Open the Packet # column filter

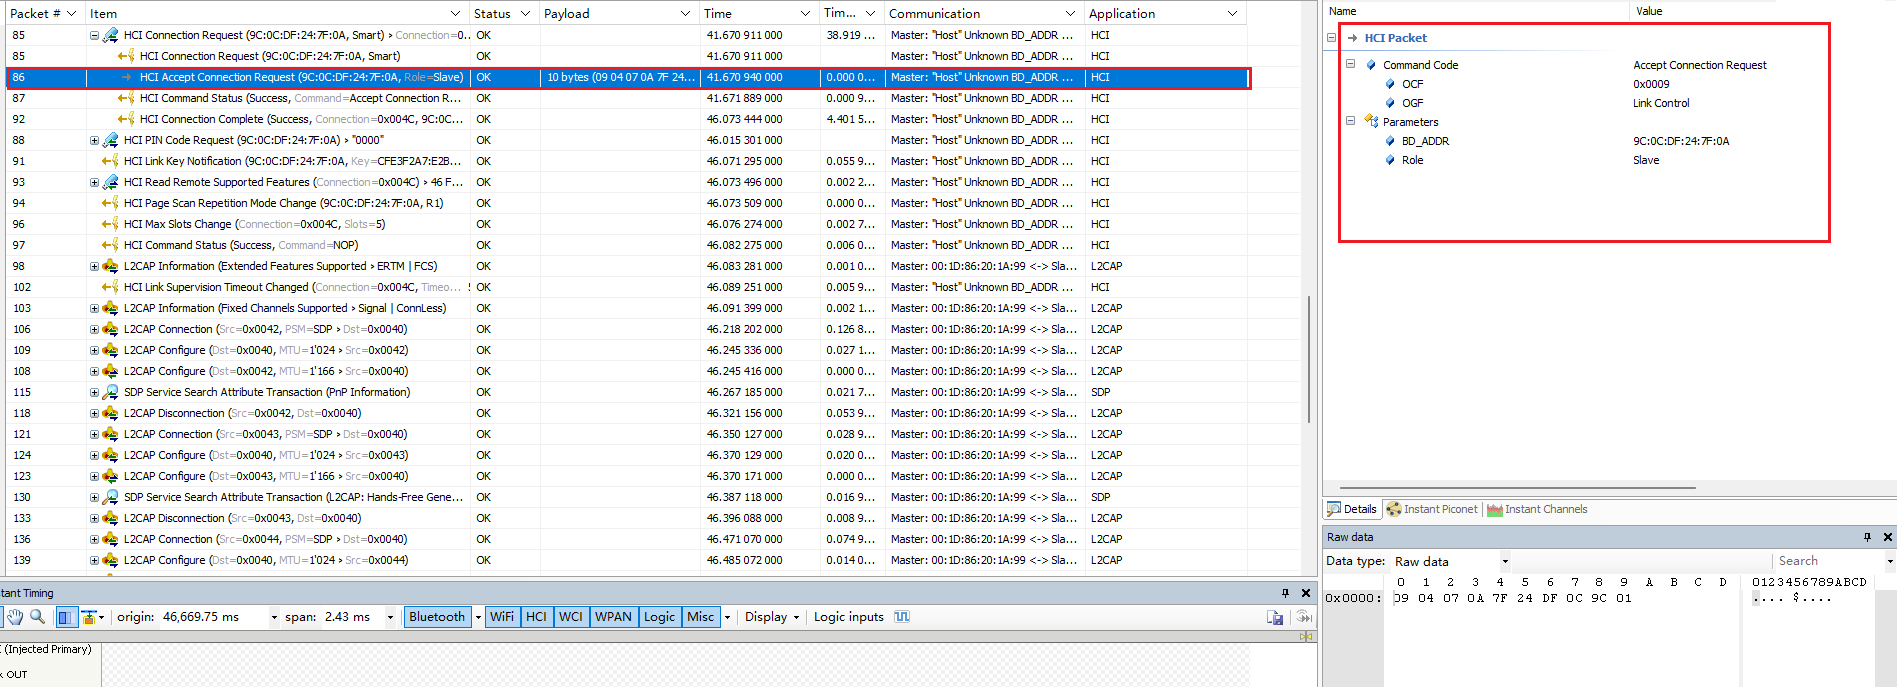pyautogui.click(x=71, y=14)
